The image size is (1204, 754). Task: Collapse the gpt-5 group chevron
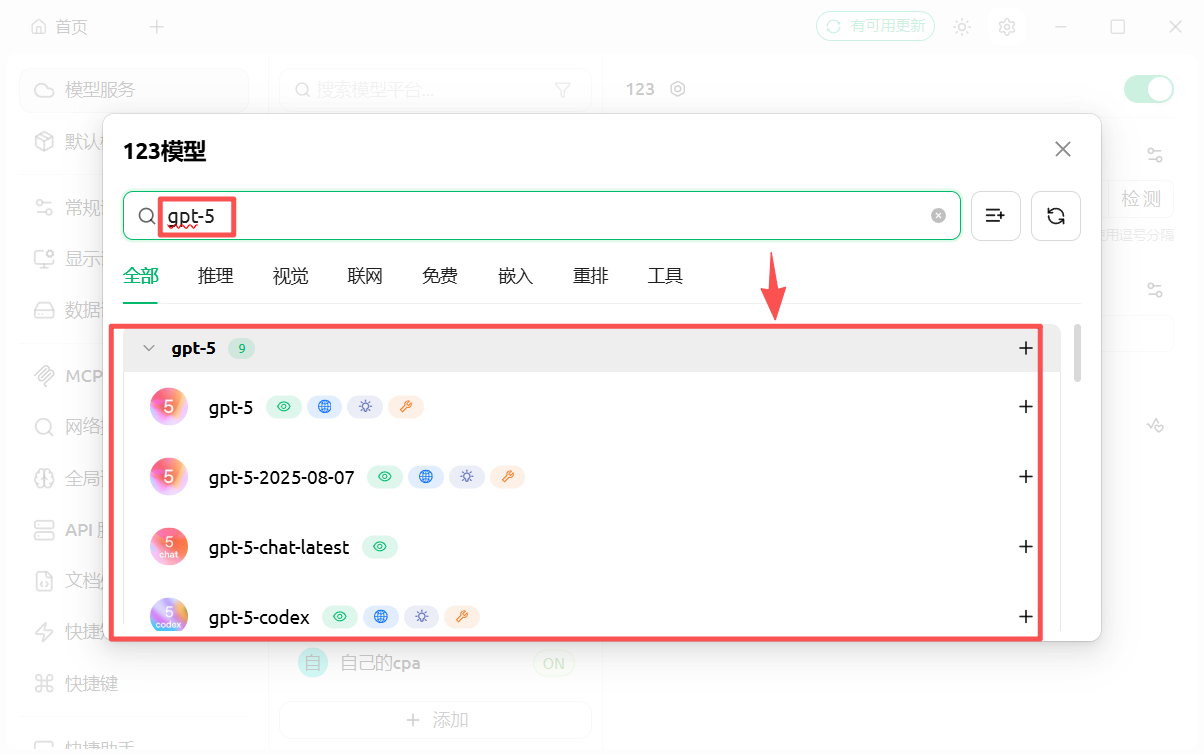point(149,348)
